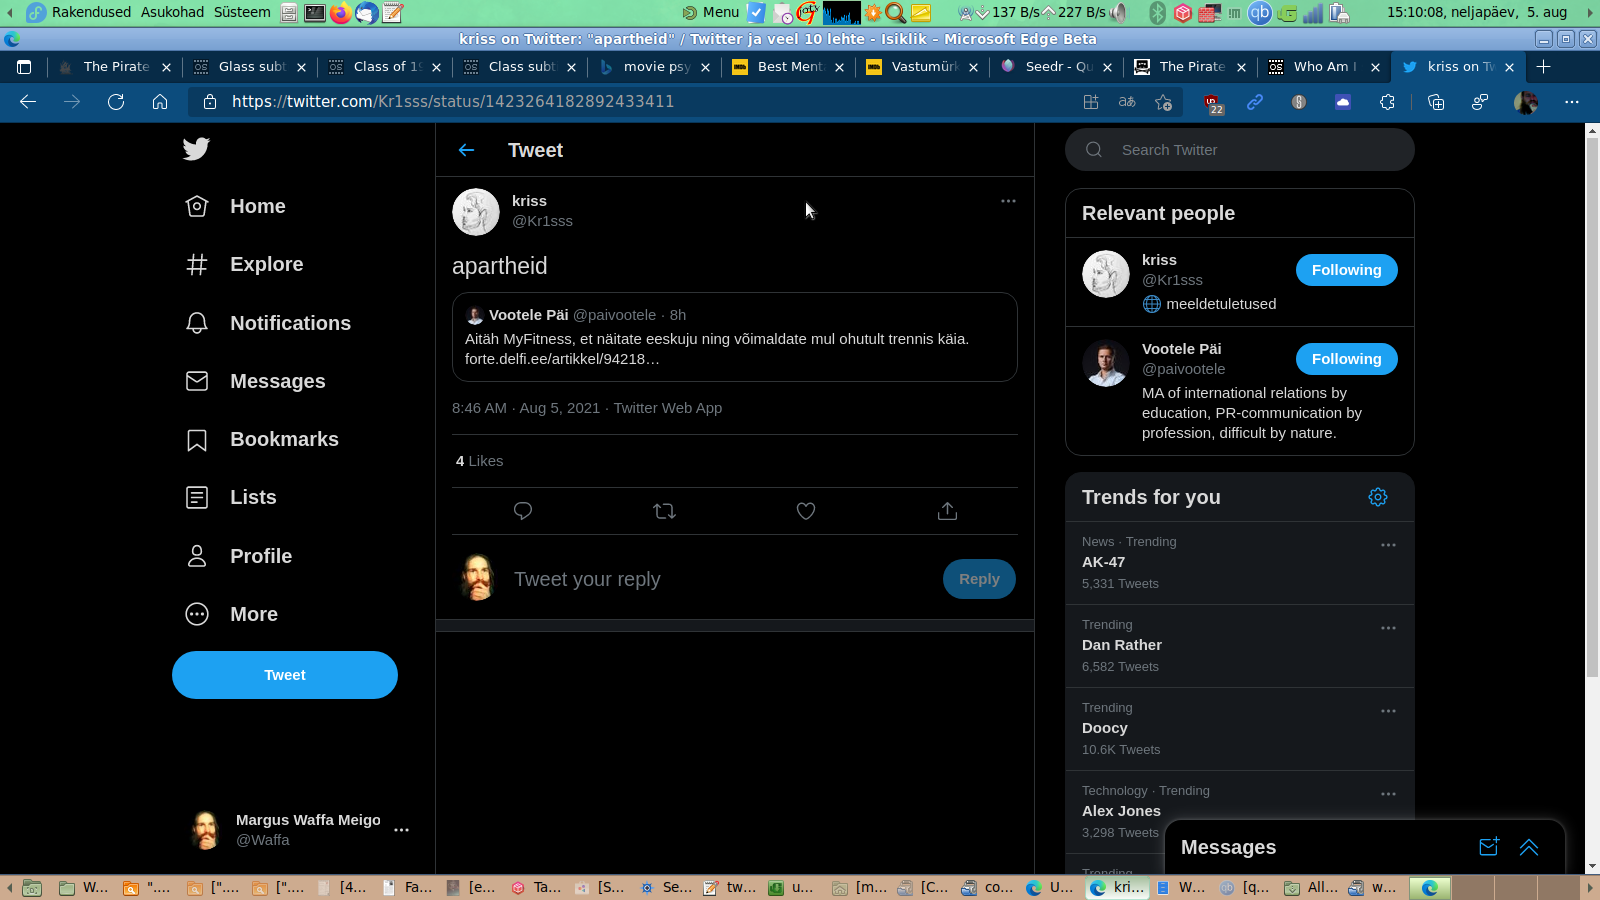Click the address bar URL
The height and width of the screenshot is (900, 1600).
coord(453,102)
